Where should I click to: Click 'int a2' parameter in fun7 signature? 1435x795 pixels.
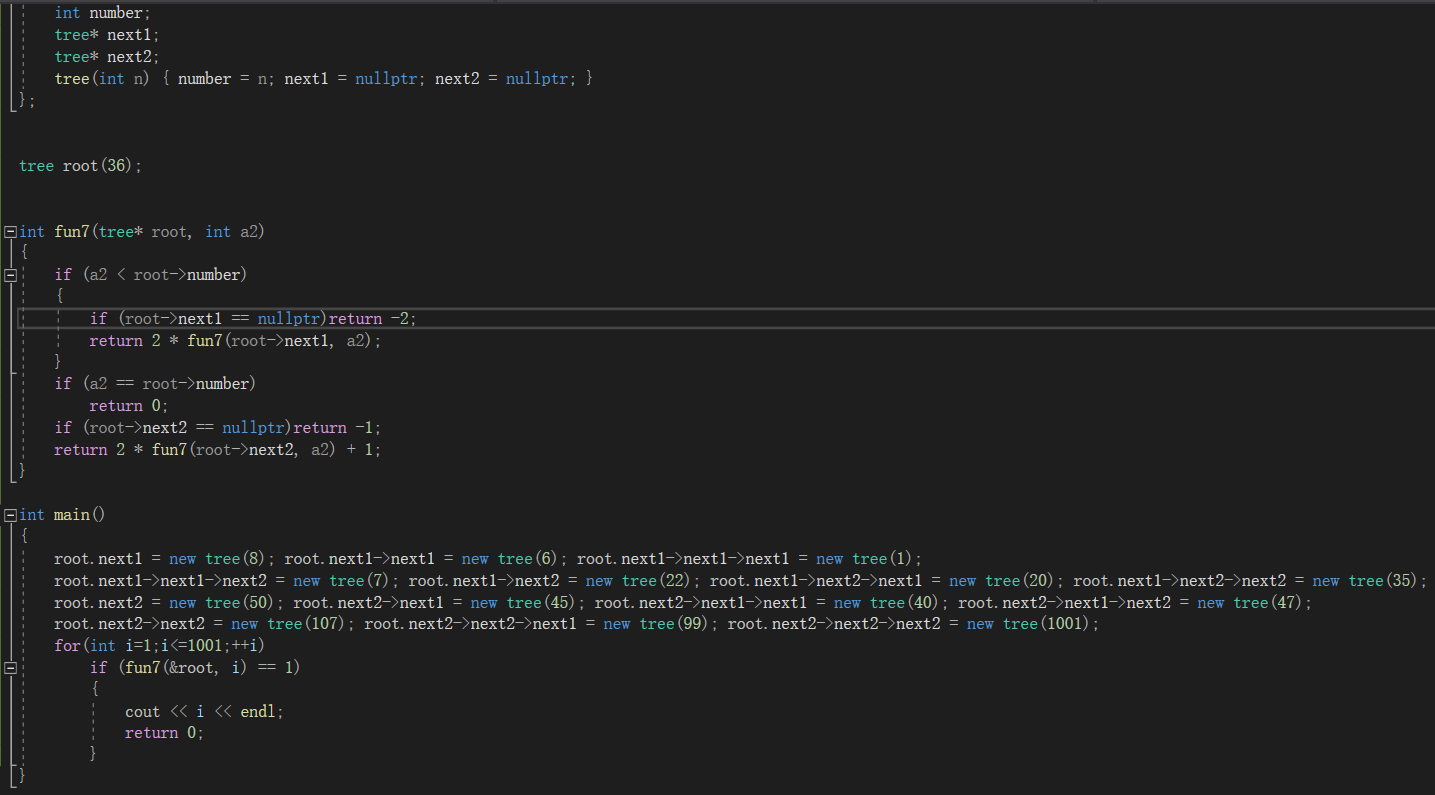(234, 232)
